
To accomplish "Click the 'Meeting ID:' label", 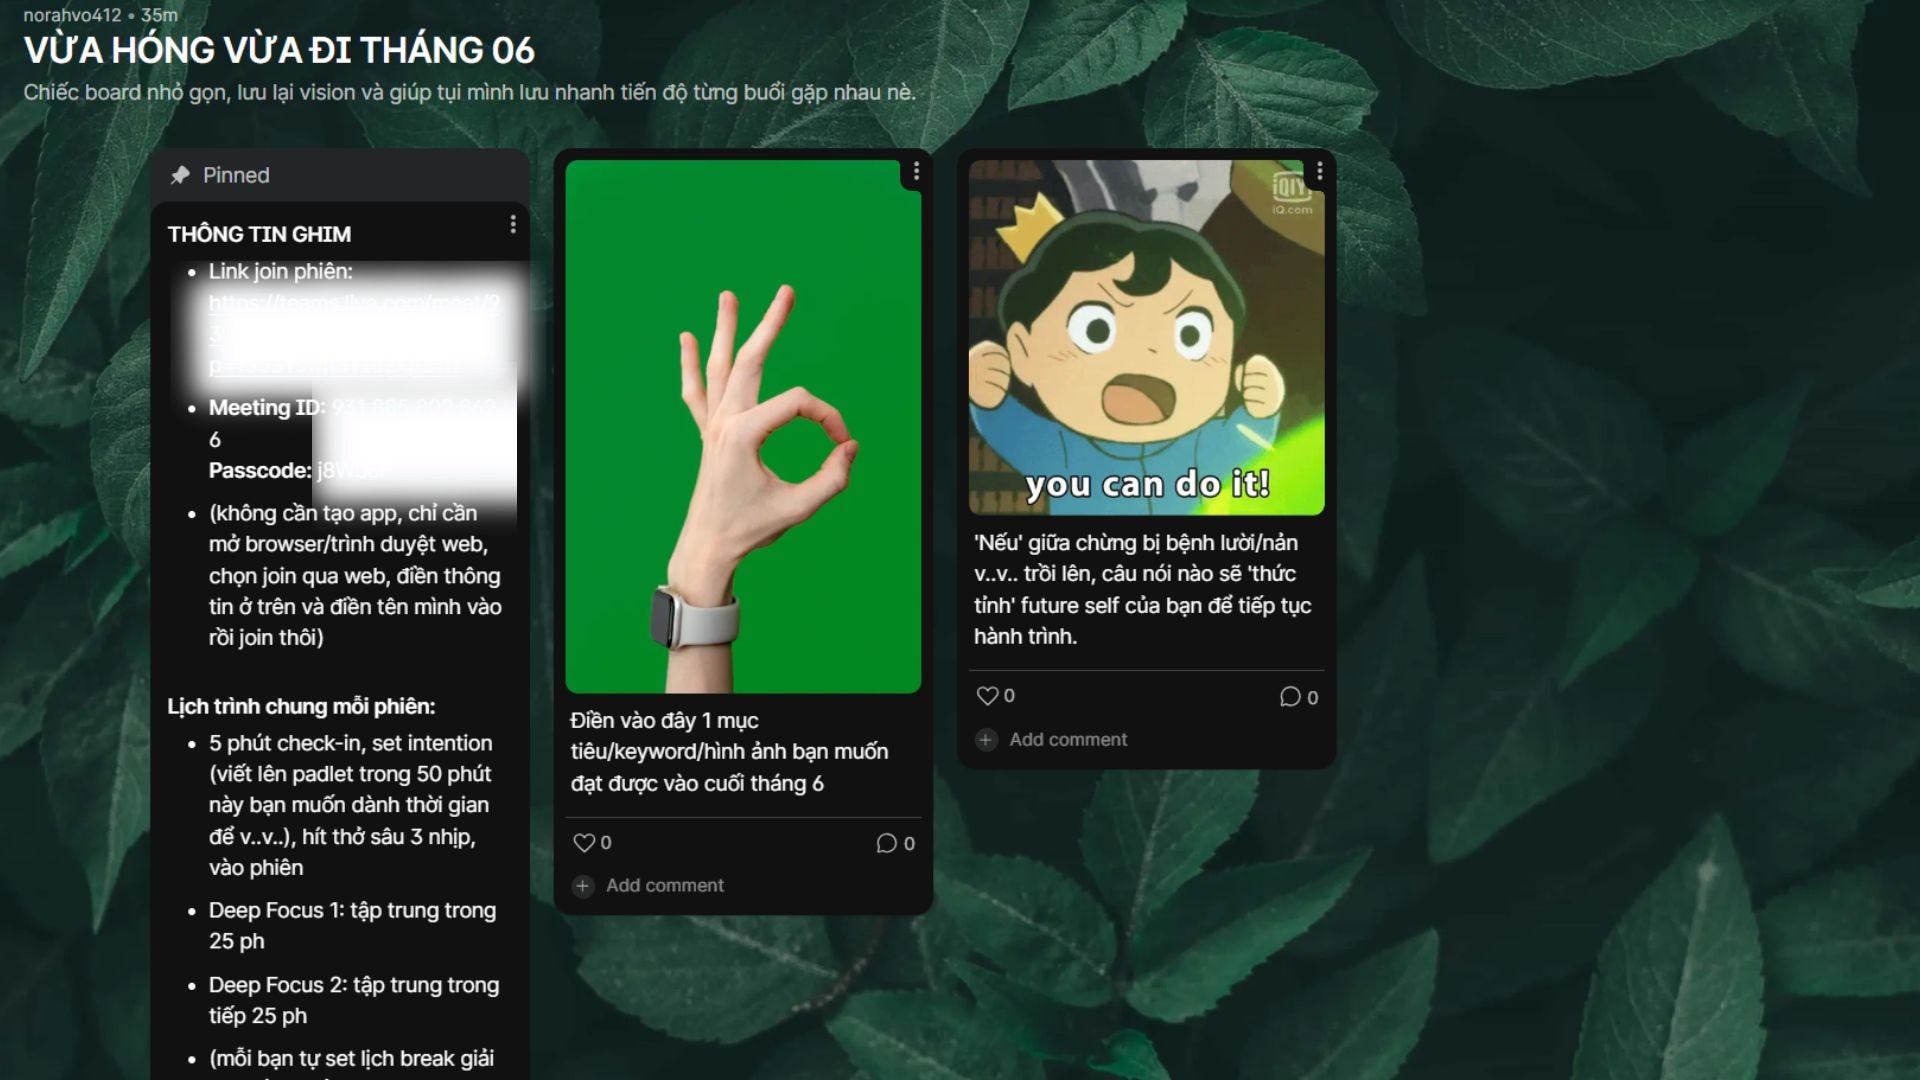I will point(266,408).
